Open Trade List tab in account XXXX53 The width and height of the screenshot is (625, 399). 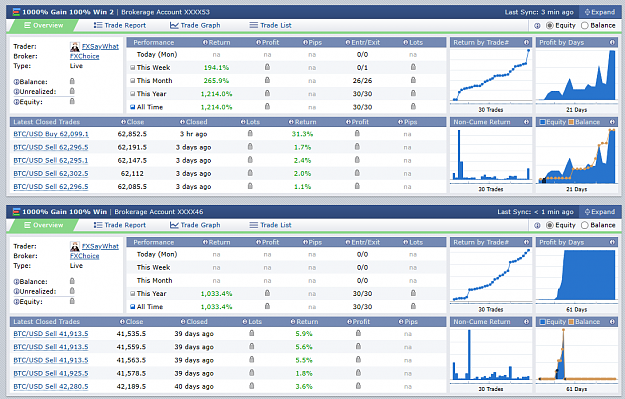[271, 25]
